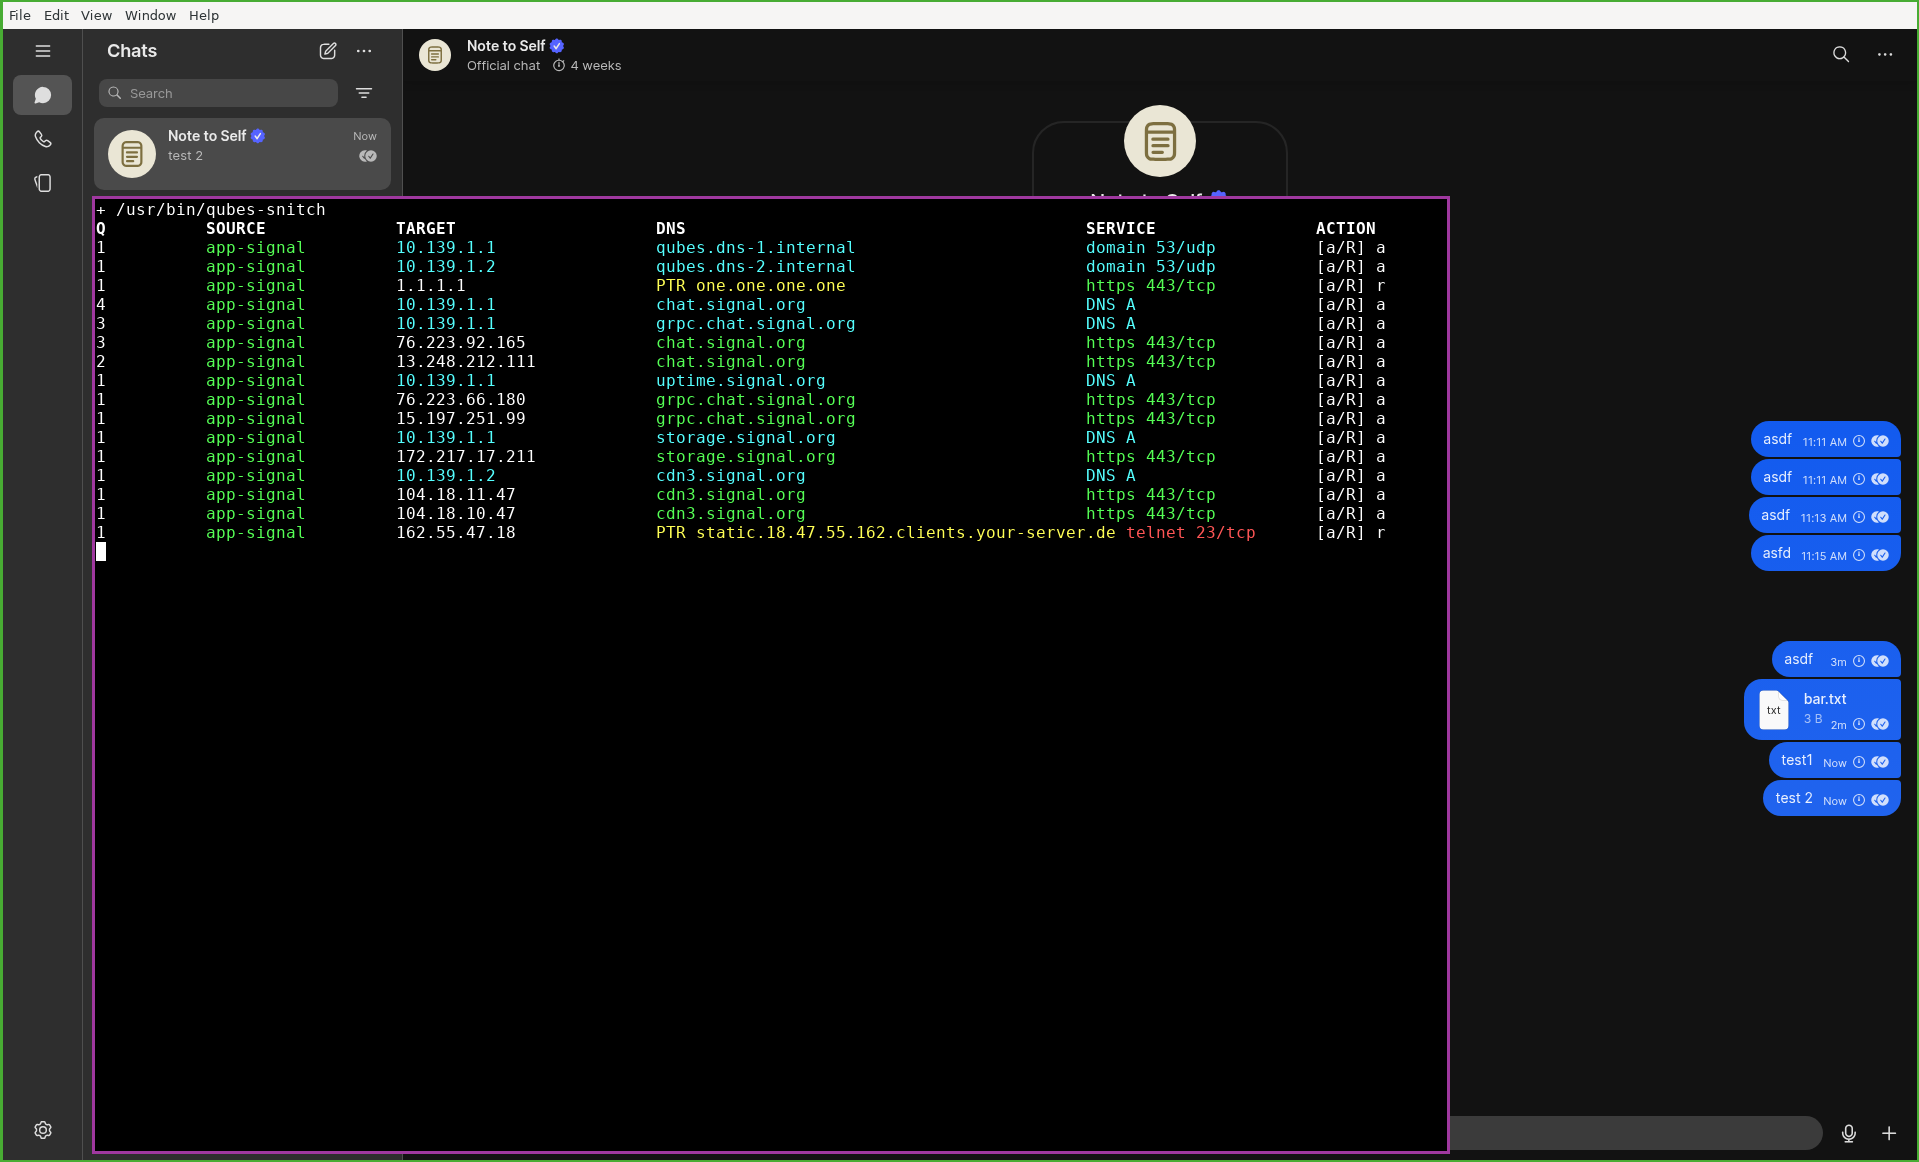This screenshot has width=1919, height=1162.
Task: Open conversation more options menu
Action: click(1885, 54)
